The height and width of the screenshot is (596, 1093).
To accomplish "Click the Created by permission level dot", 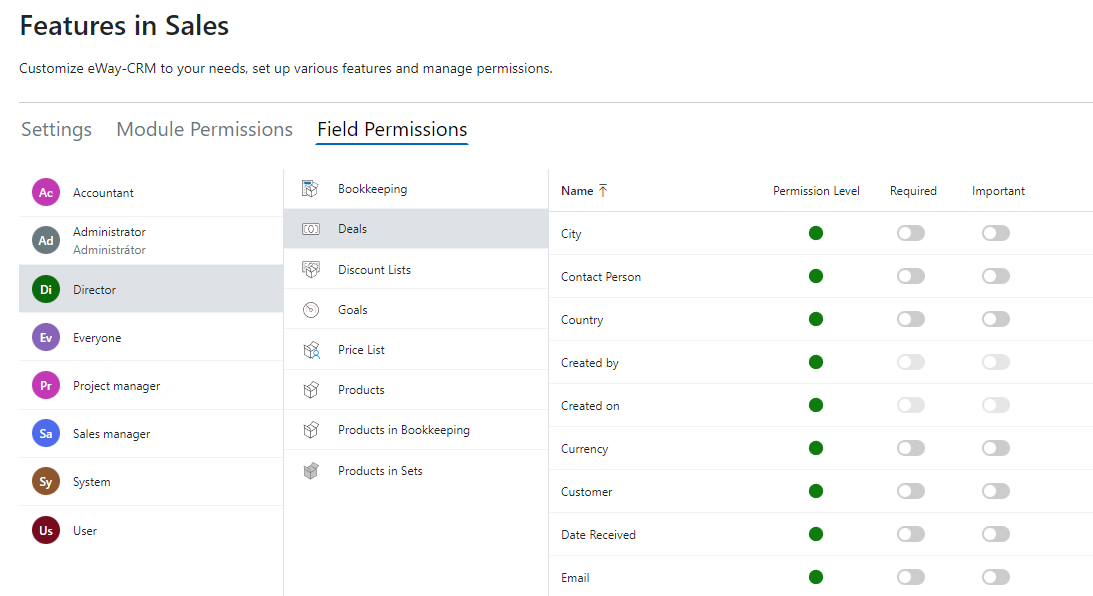I will click(816, 362).
